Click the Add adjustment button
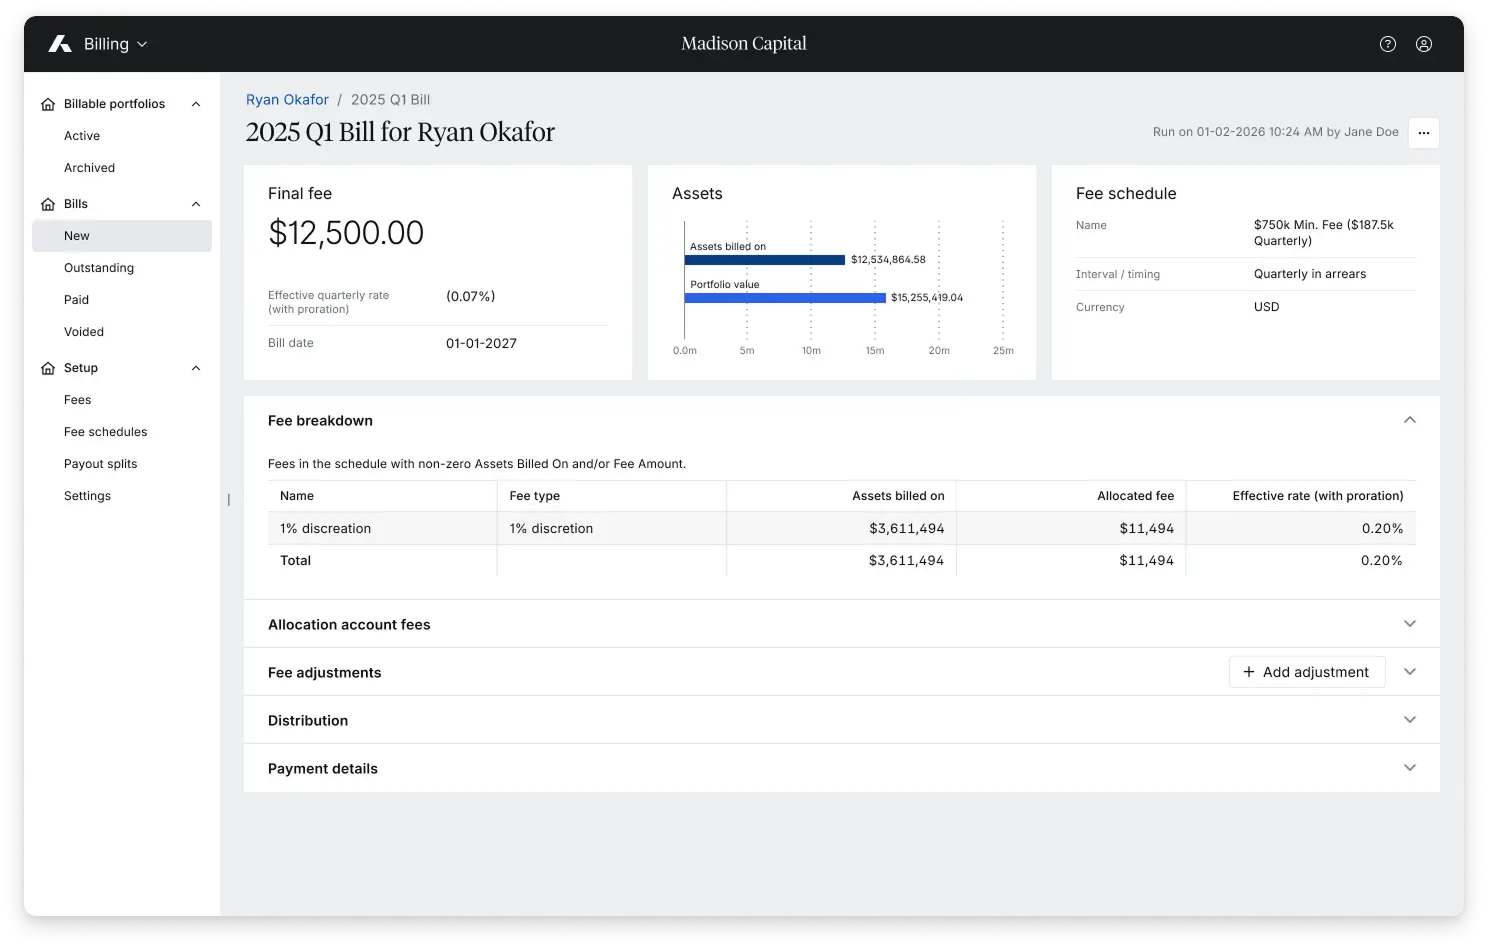Image resolution: width=1488 pixels, height=948 pixels. point(1307,672)
